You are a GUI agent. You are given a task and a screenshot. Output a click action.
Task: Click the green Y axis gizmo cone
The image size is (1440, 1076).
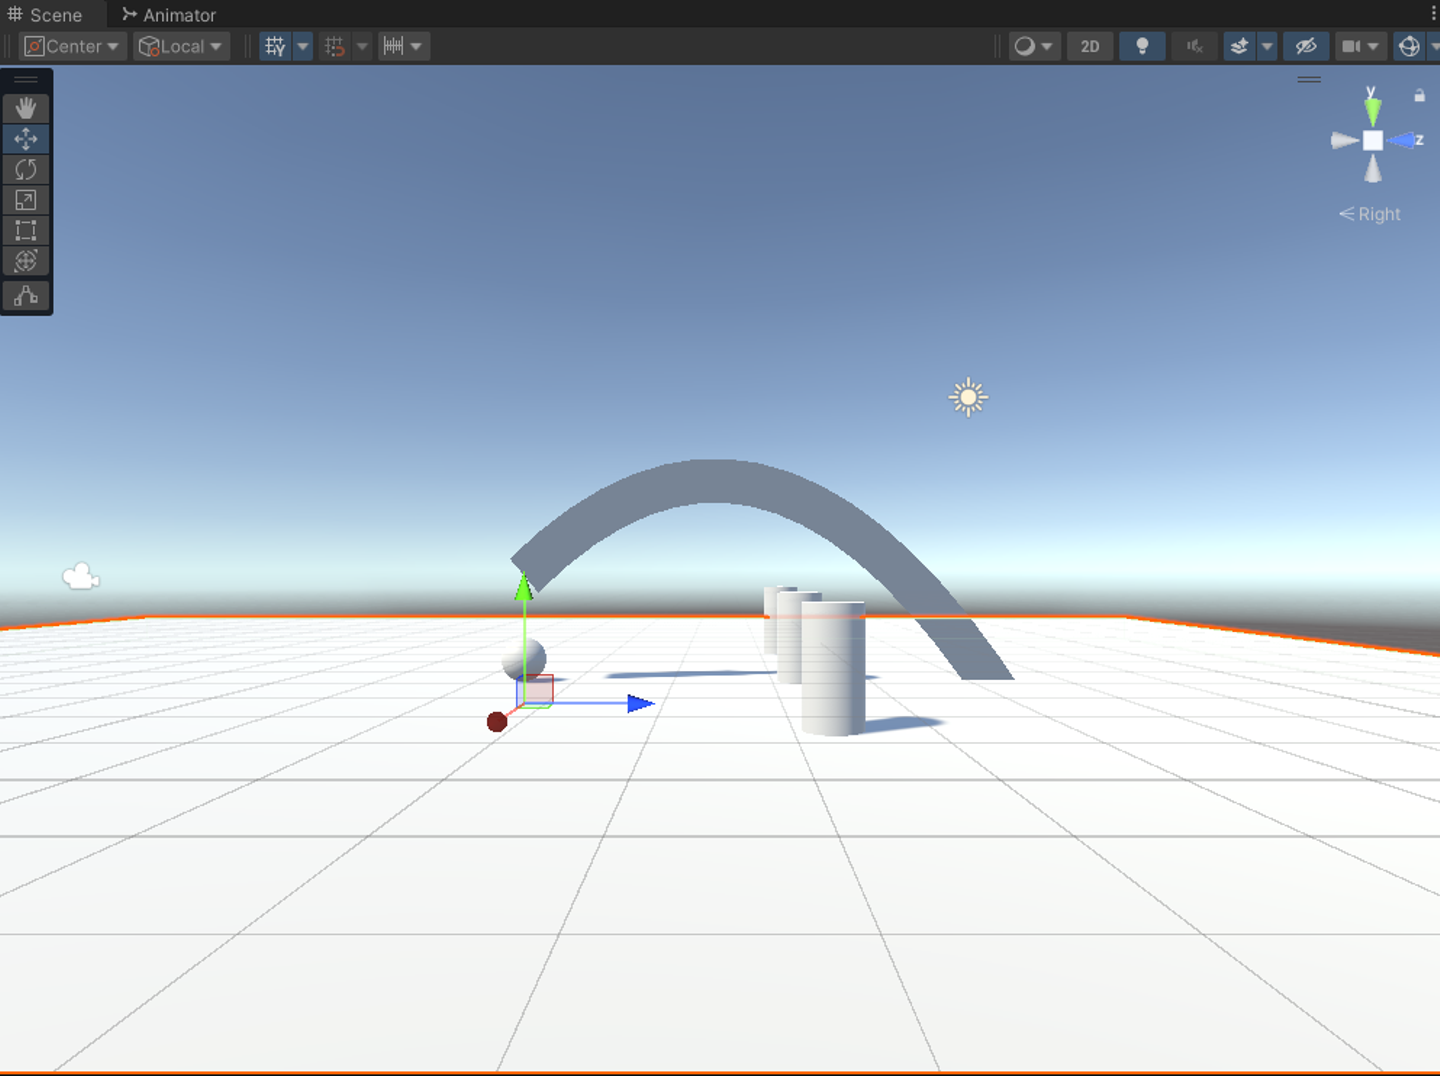(1372, 108)
